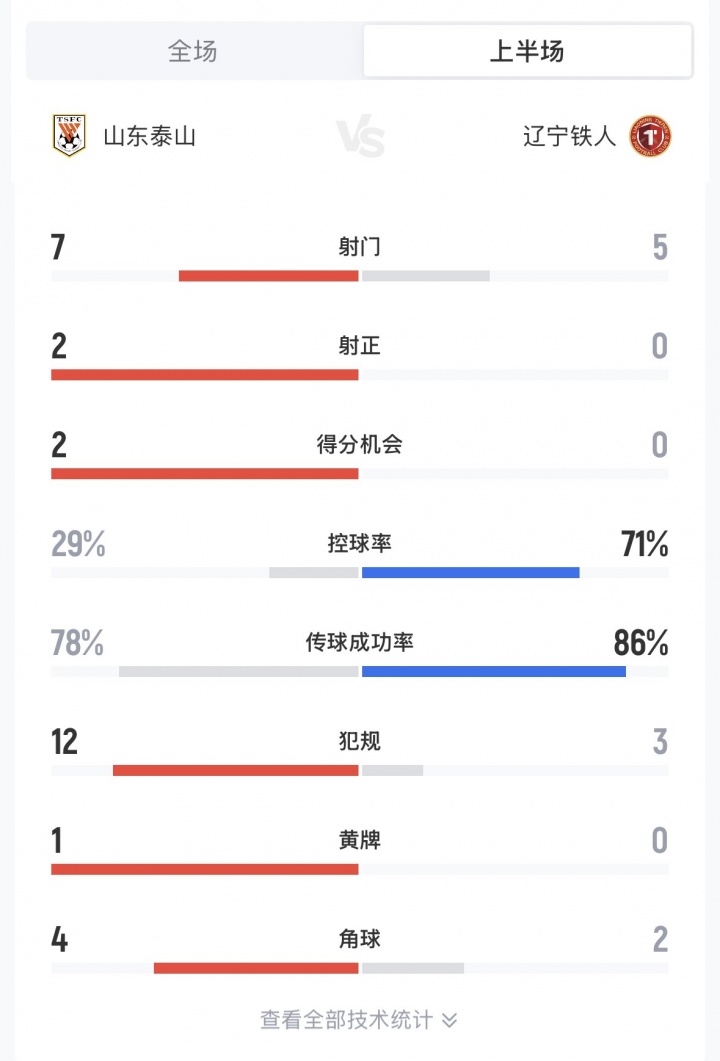
Task: Select the 上半场 tab
Action: coord(527,51)
